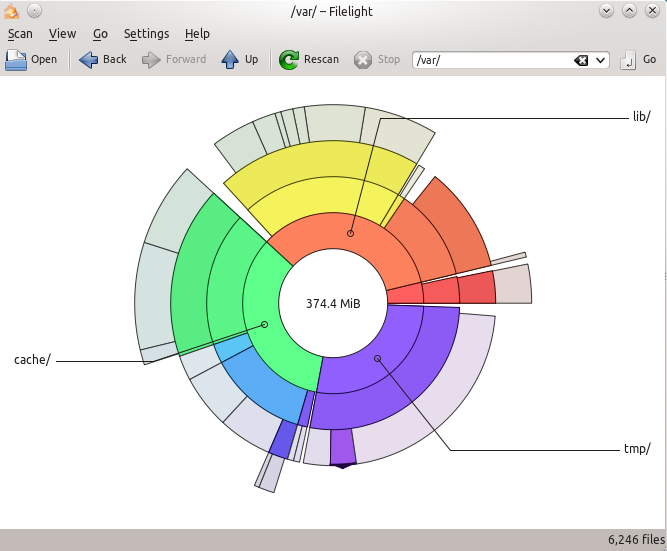
Task: Select the orange lib/ segment
Action: click(345, 235)
